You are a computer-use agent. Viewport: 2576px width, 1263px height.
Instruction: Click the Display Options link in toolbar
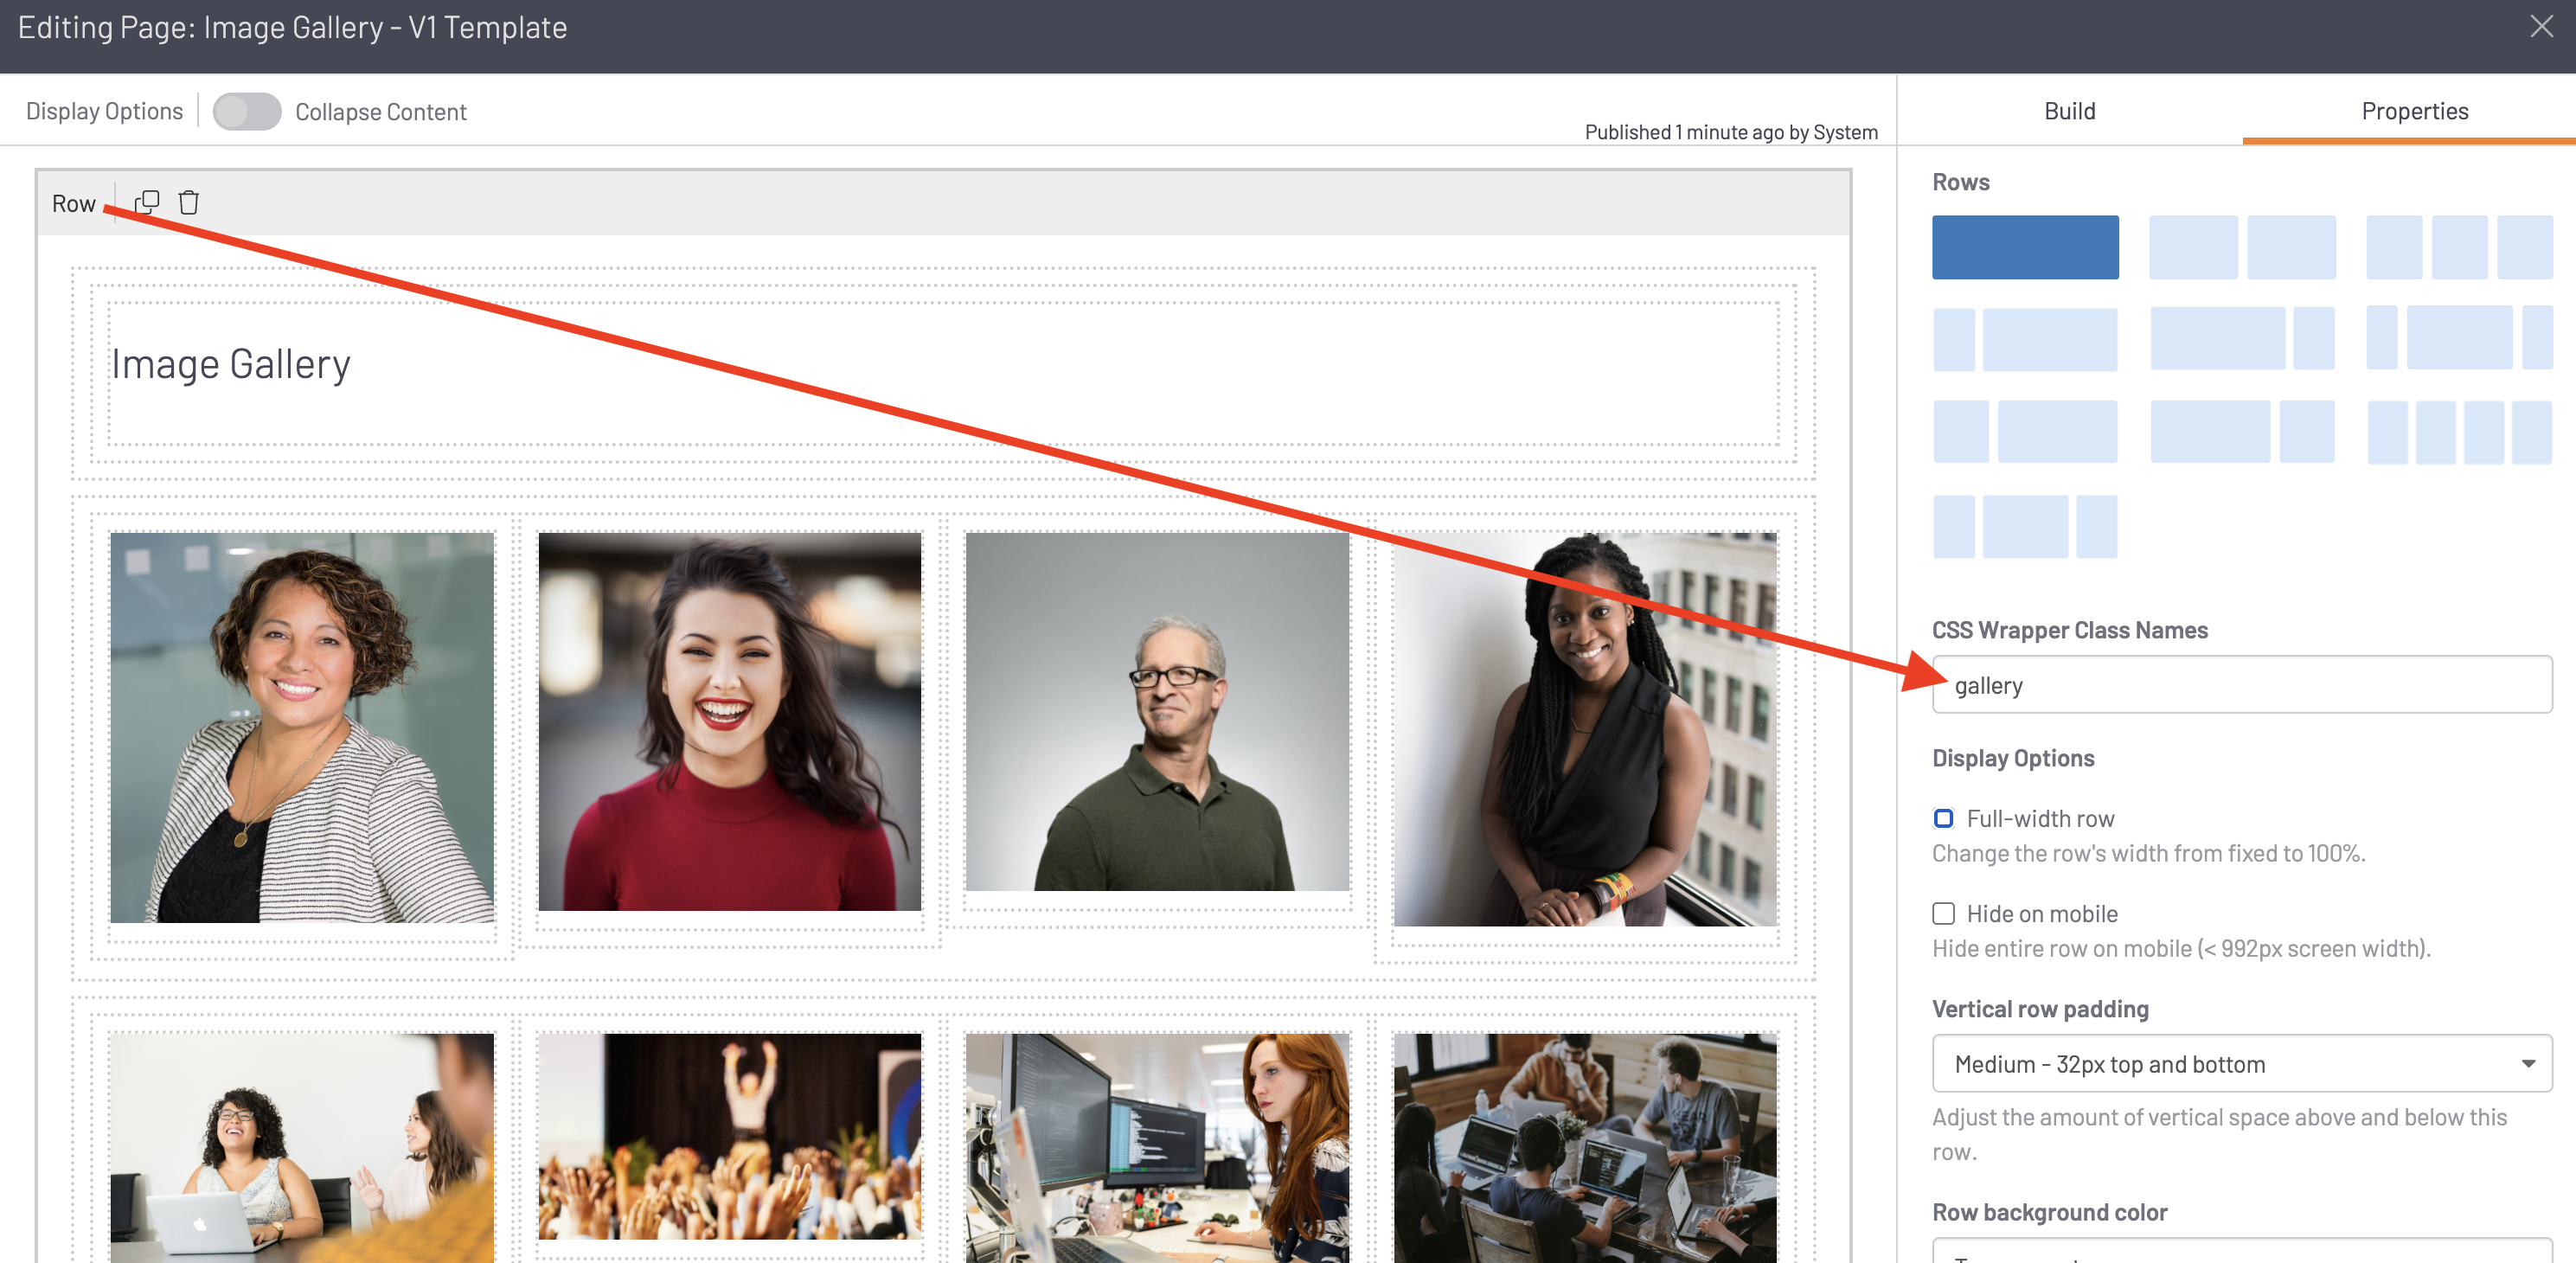click(104, 111)
